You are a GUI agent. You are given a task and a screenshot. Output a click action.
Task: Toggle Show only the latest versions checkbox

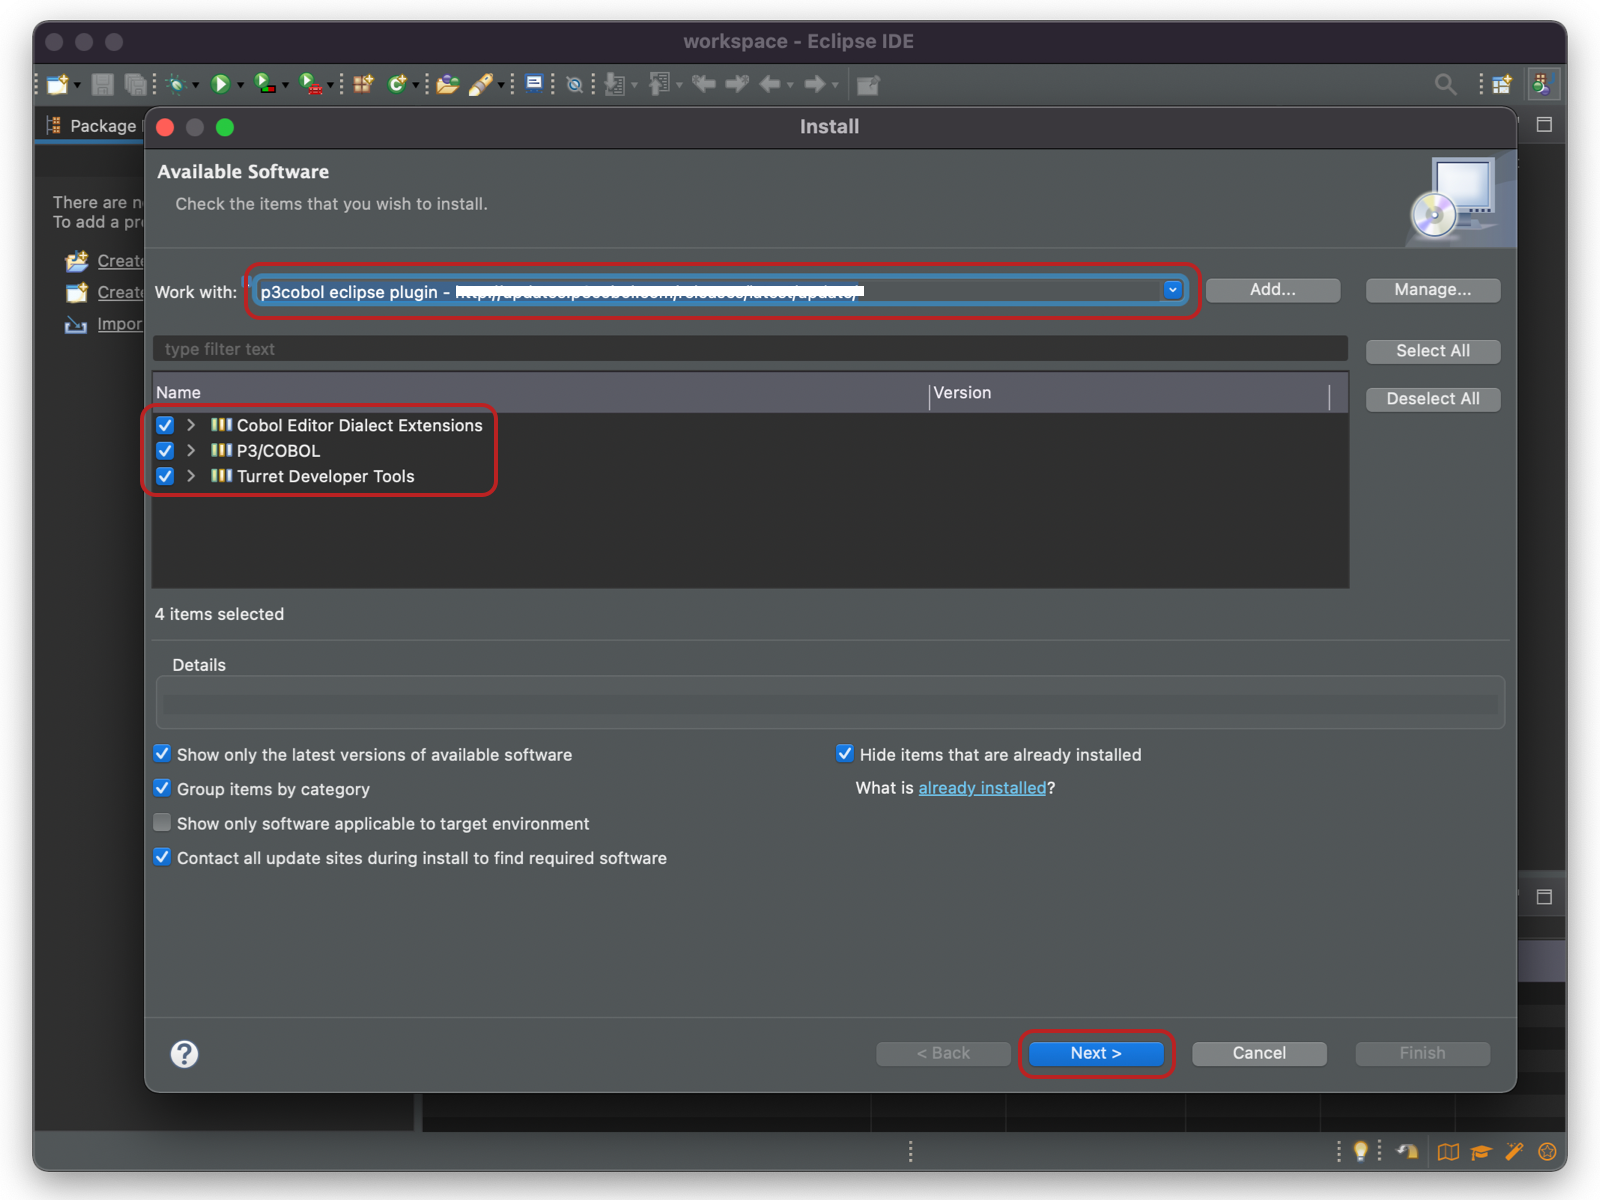tap(162, 754)
